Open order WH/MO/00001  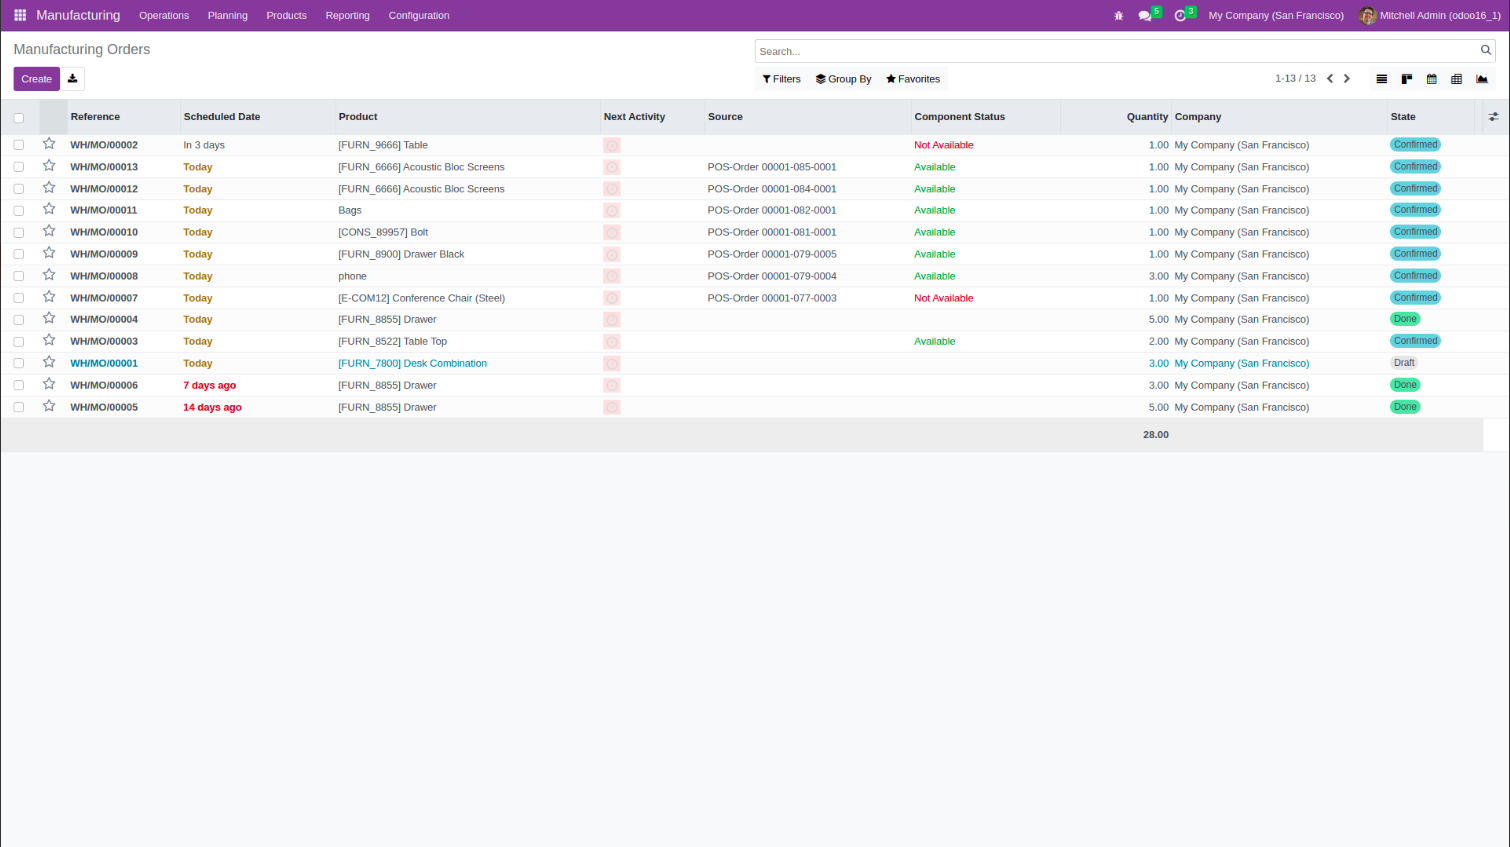104,364
